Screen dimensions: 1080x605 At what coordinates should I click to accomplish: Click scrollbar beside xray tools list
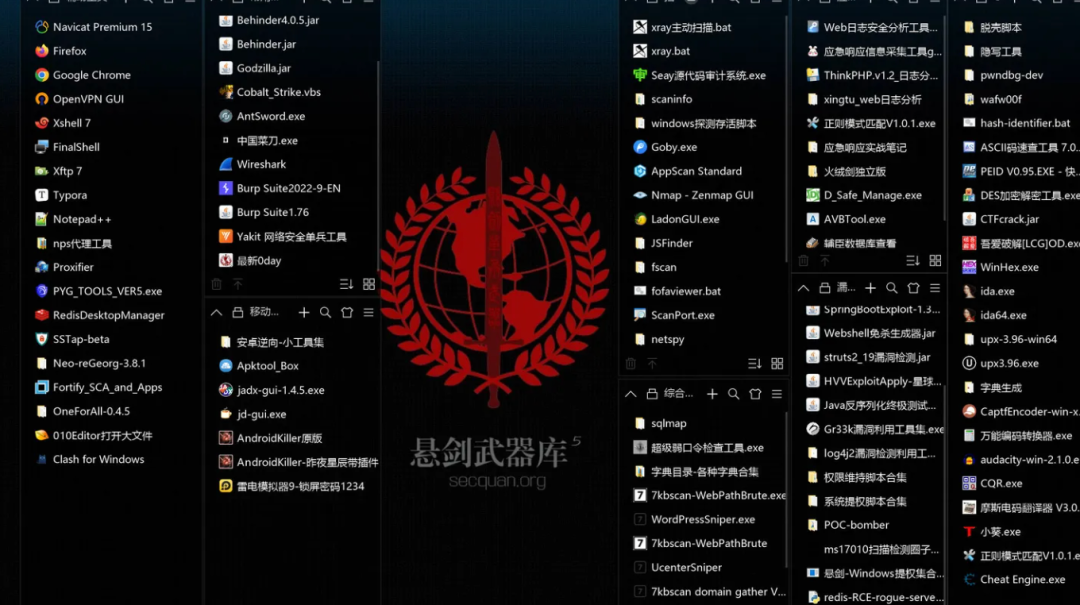point(786,138)
